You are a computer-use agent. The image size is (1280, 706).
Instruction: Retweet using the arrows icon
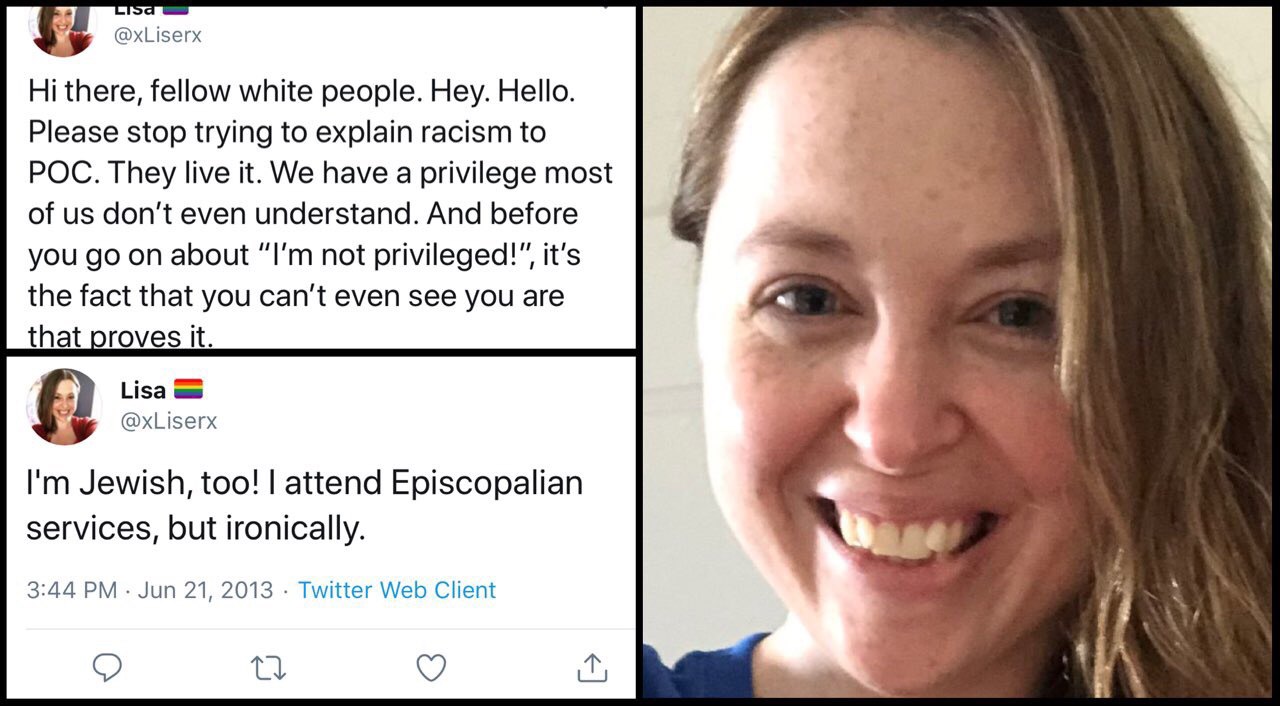coord(268,668)
